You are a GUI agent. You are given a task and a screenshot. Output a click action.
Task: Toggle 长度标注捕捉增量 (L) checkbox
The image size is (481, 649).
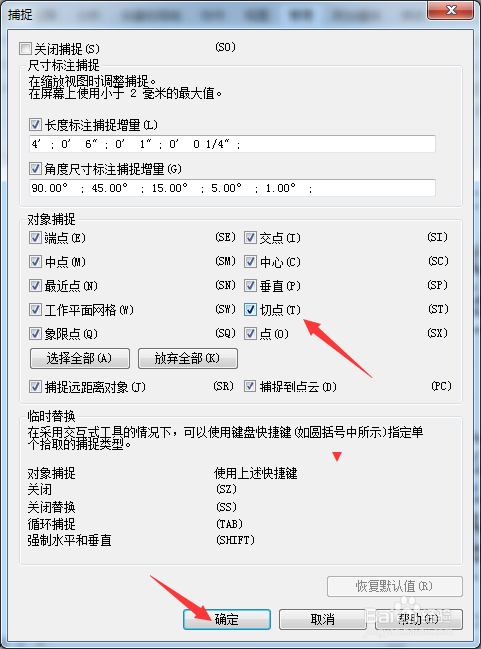(x=35, y=125)
